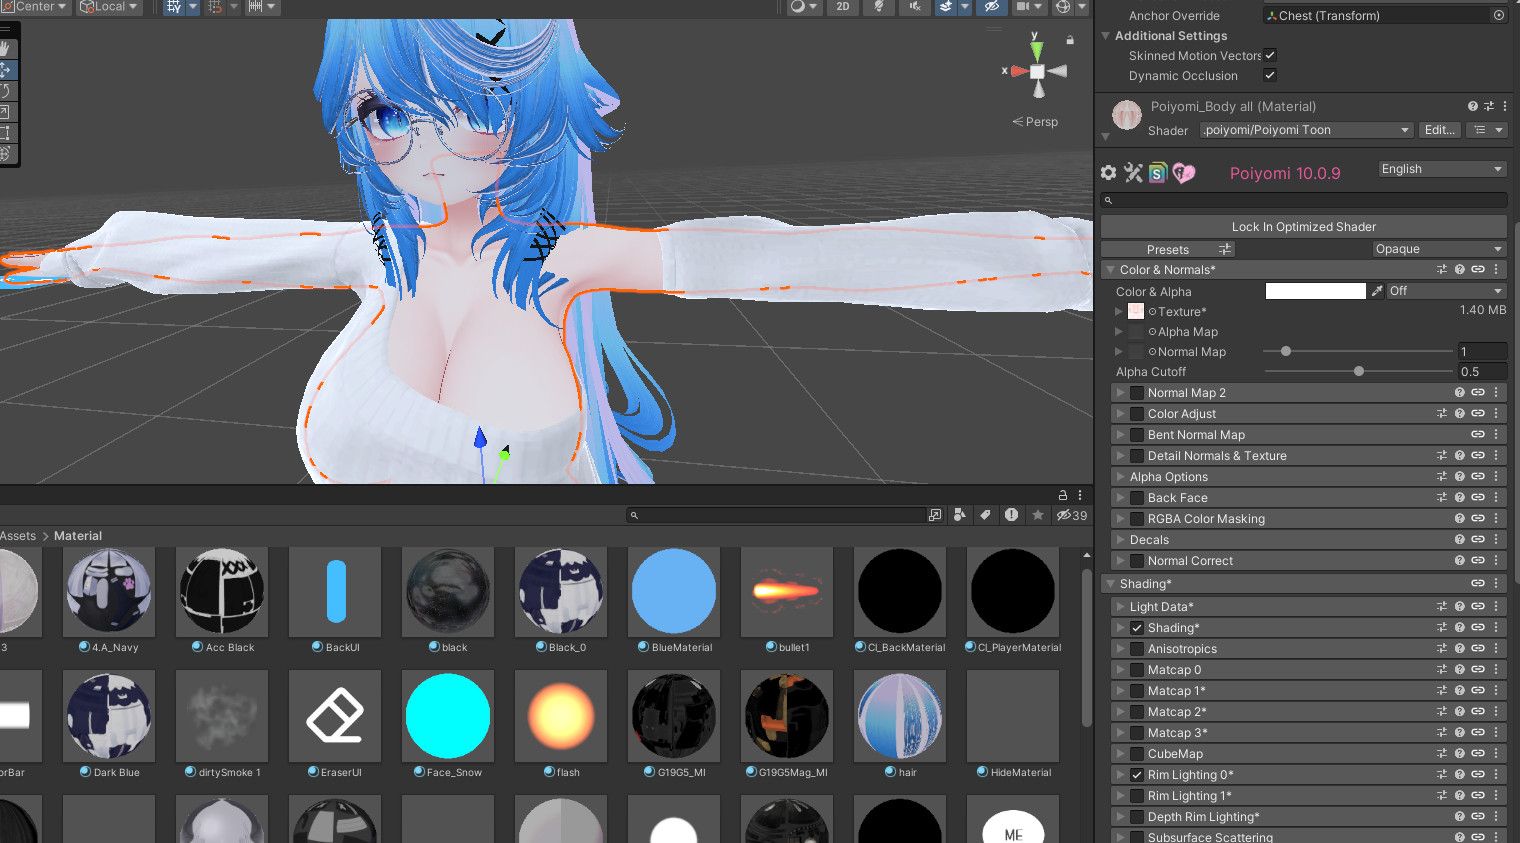Toggle scene lighting bulb icon
Image resolution: width=1520 pixels, height=843 pixels.
point(879,7)
